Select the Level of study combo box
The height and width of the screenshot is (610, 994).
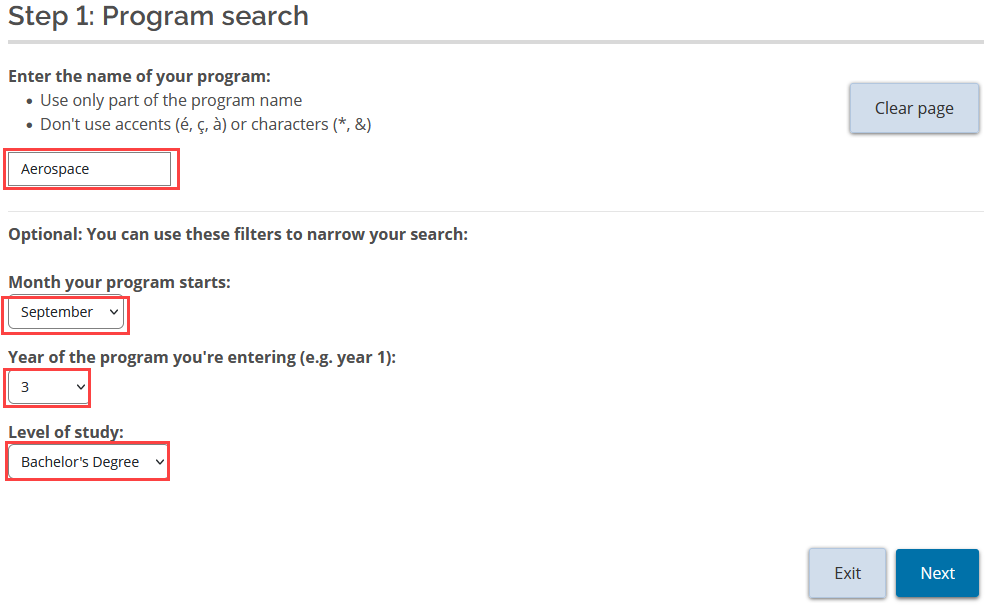point(87,461)
